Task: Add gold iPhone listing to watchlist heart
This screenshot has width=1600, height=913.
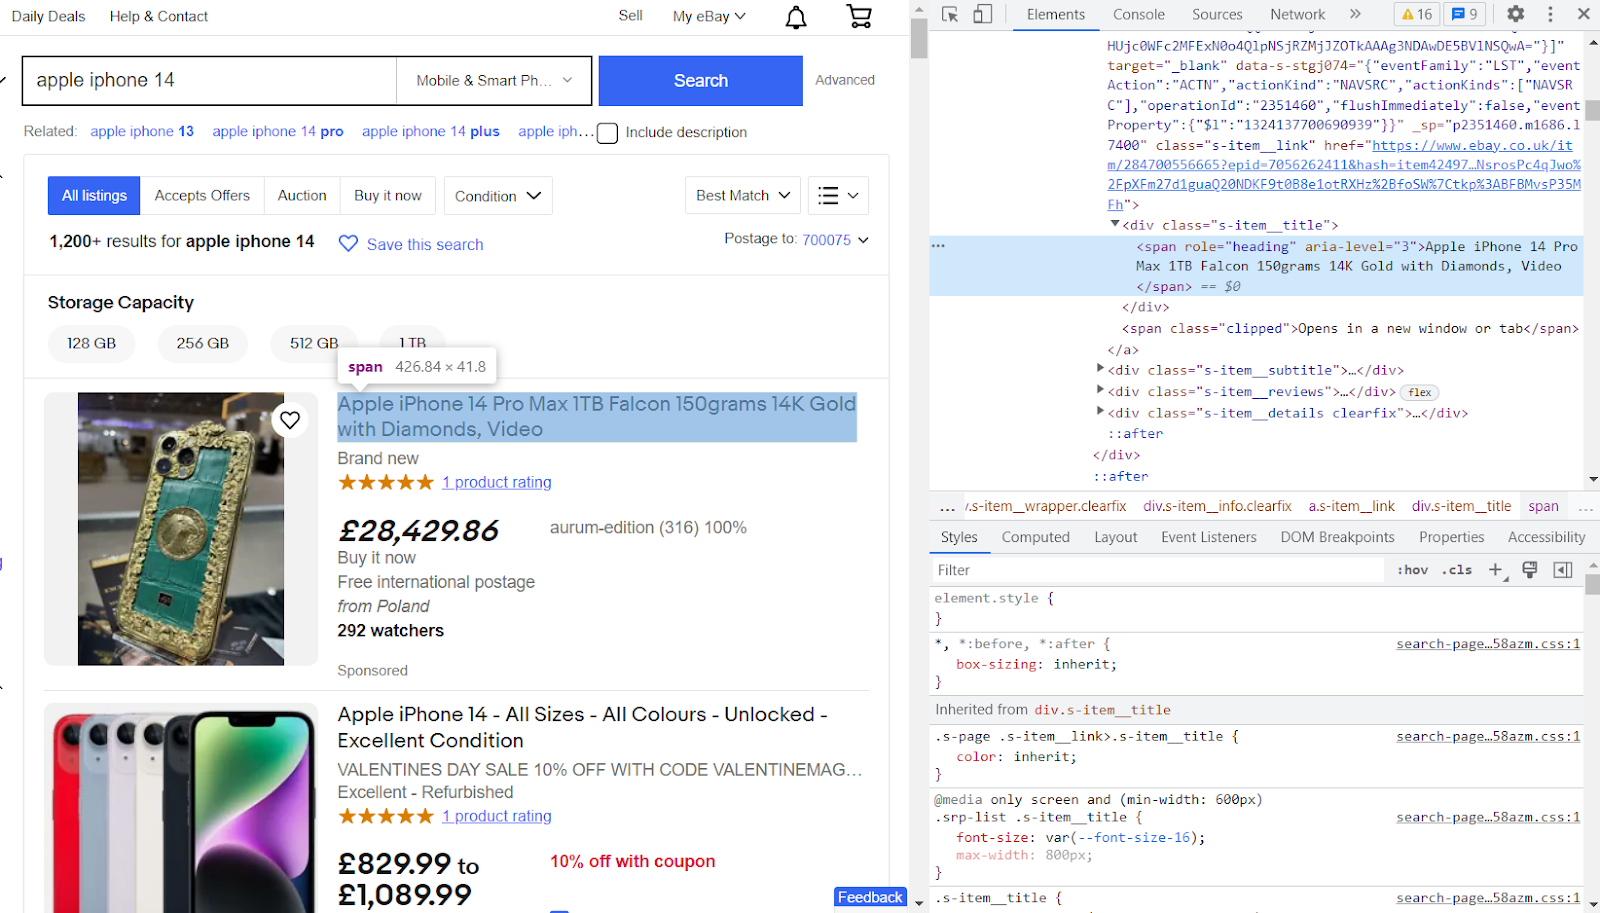Action: tap(290, 420)
